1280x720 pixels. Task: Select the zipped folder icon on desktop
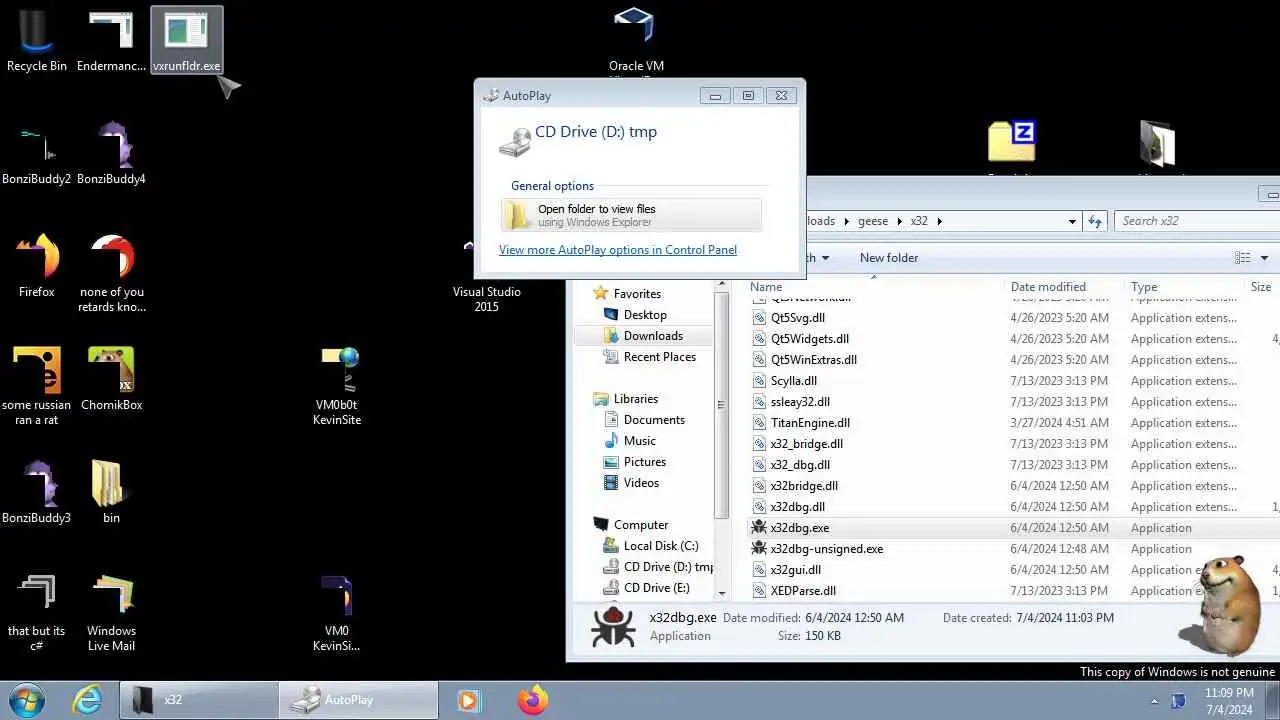tap(1011, 143)
